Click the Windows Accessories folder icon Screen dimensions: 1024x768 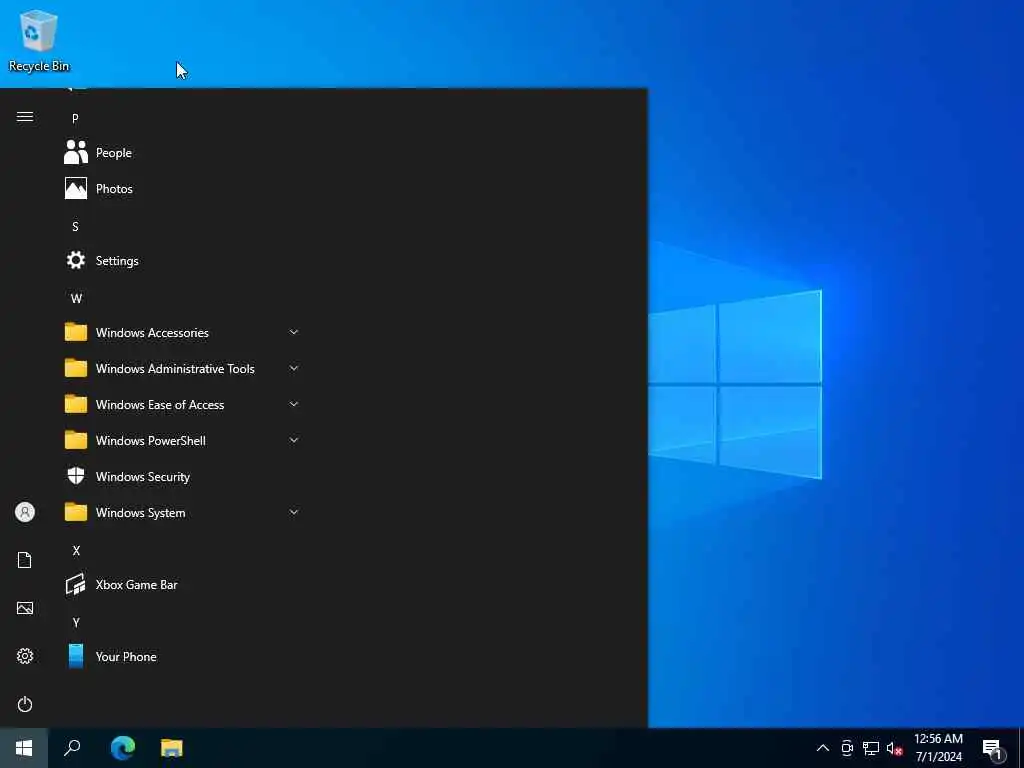[76, 332]
